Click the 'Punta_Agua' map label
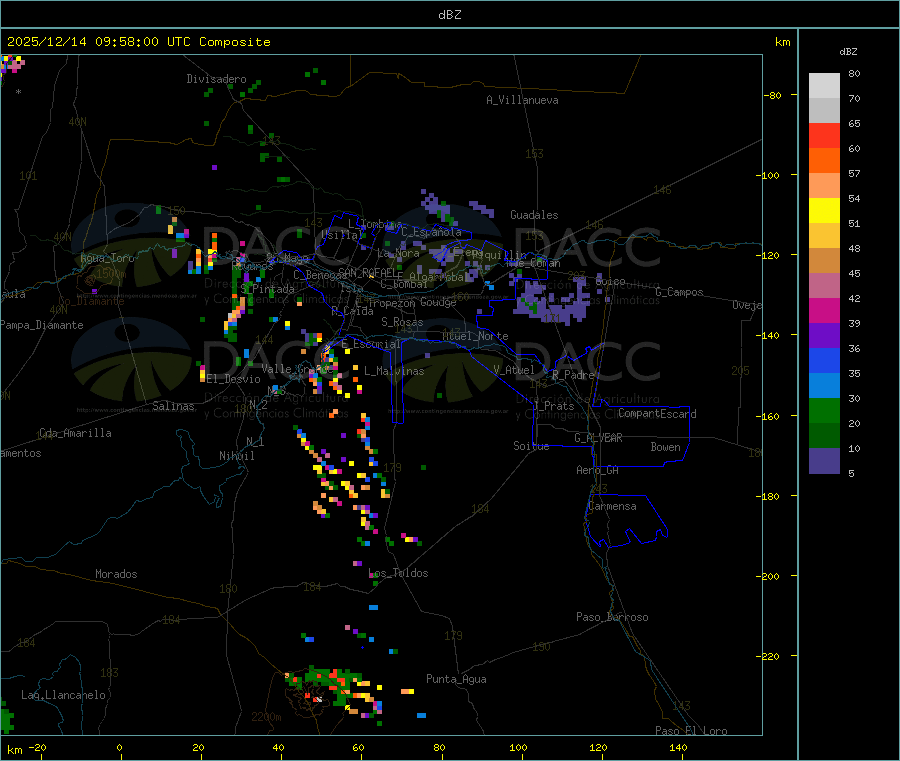This screenshot has width=900, height=761. tap(456, 679)
